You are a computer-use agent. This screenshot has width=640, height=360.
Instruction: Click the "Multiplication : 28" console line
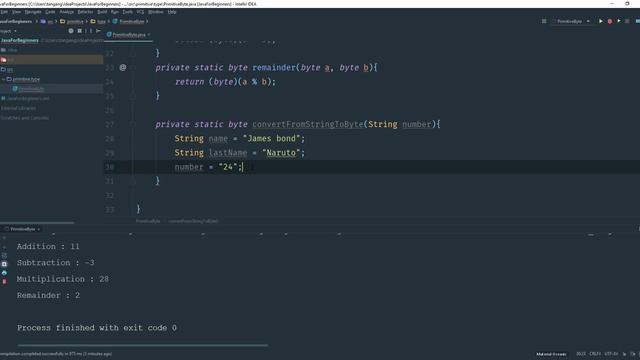(63, 279)
